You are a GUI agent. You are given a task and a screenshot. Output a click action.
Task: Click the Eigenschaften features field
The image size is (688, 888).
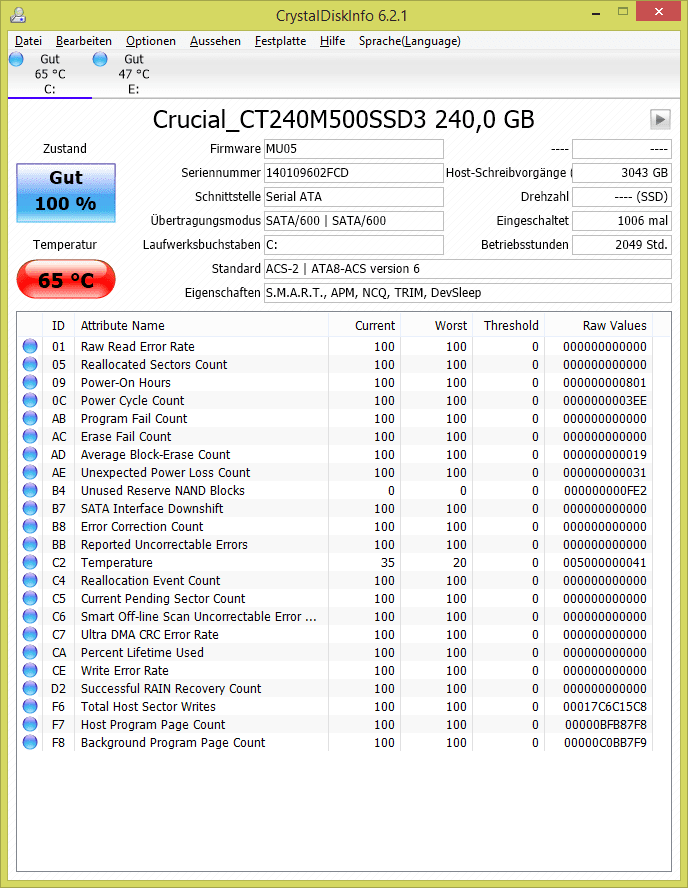[x=468, y=293]
